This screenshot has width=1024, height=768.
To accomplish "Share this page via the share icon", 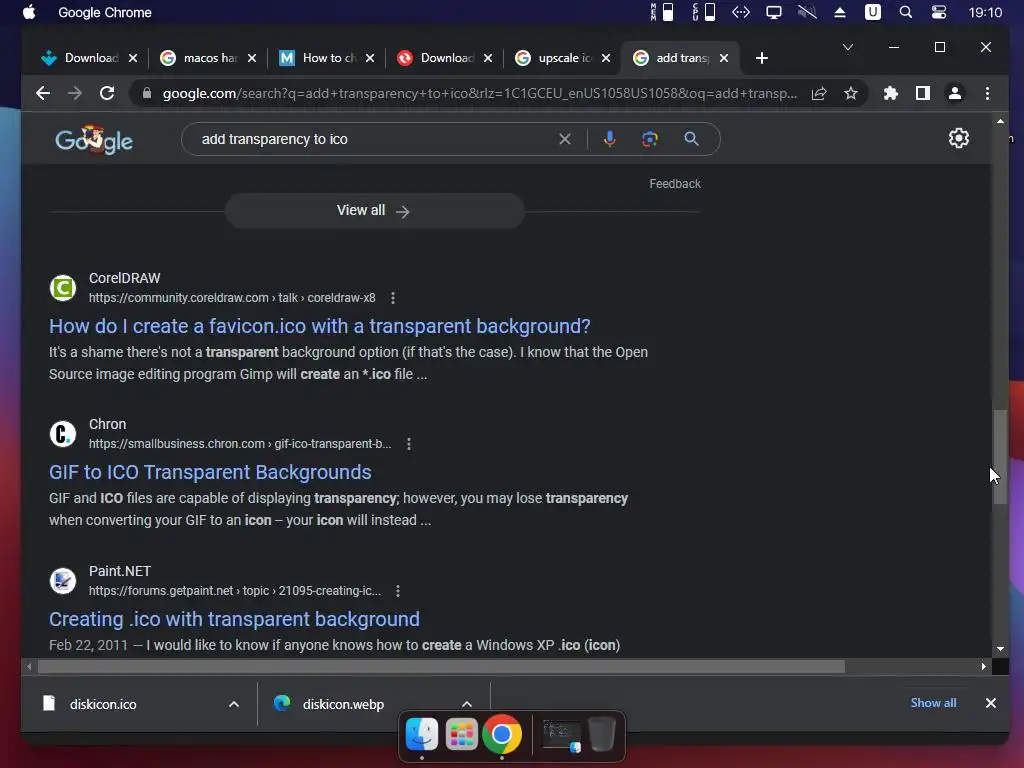I will click(x=819, y=93).
